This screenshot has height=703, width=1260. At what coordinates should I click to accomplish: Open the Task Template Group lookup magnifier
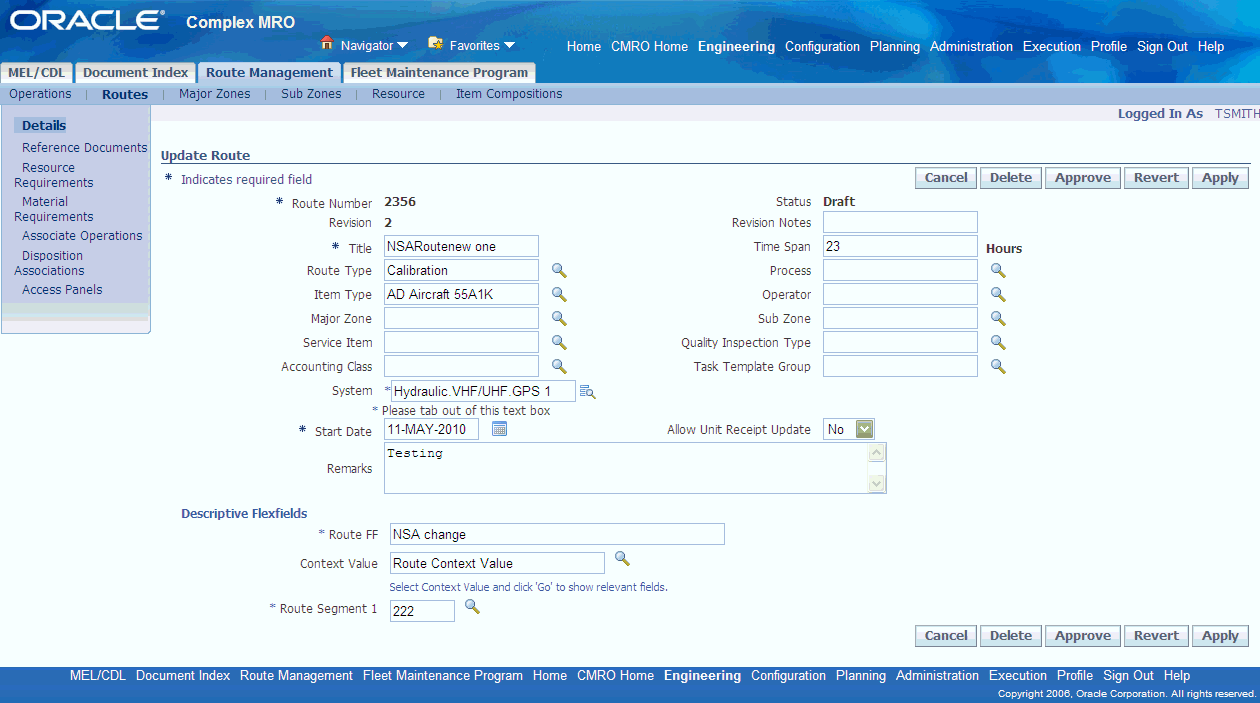pos(998,366)
